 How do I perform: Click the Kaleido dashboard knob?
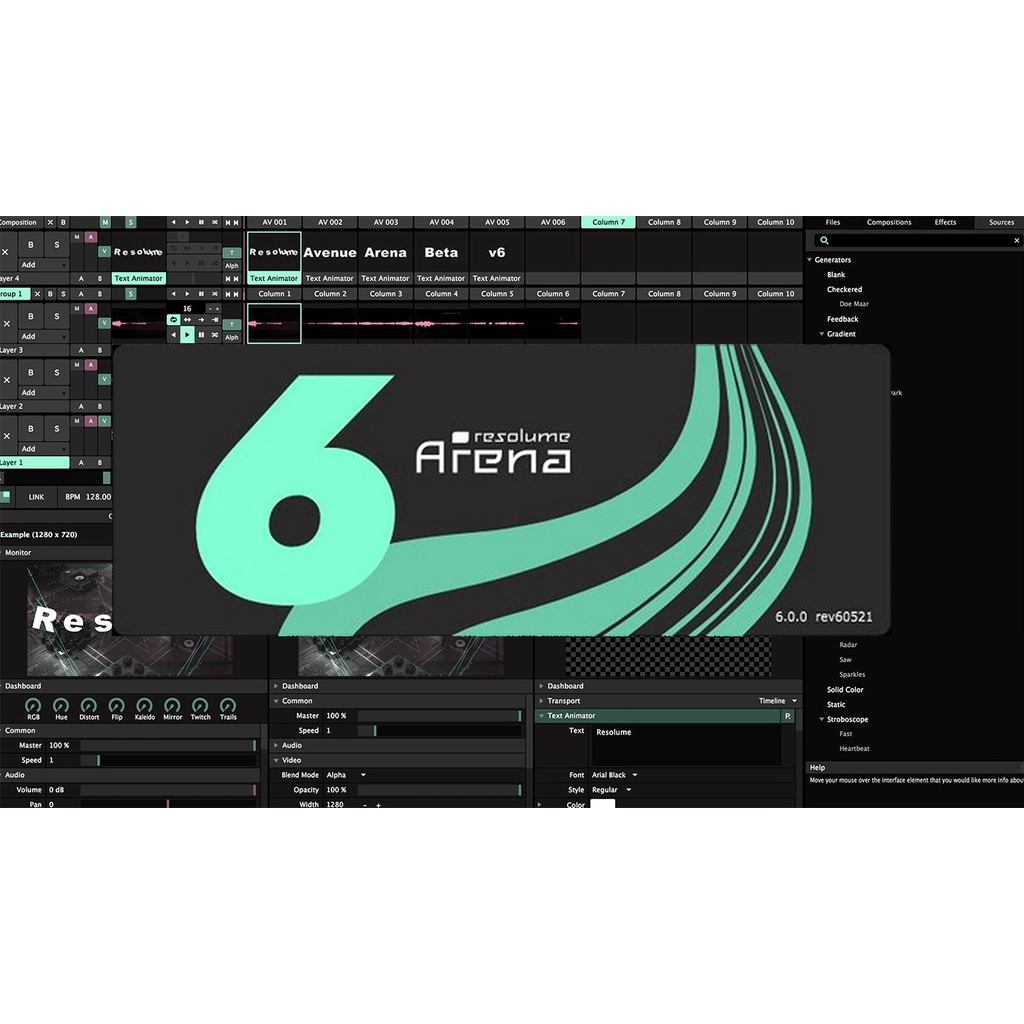[x=144, y=705]
